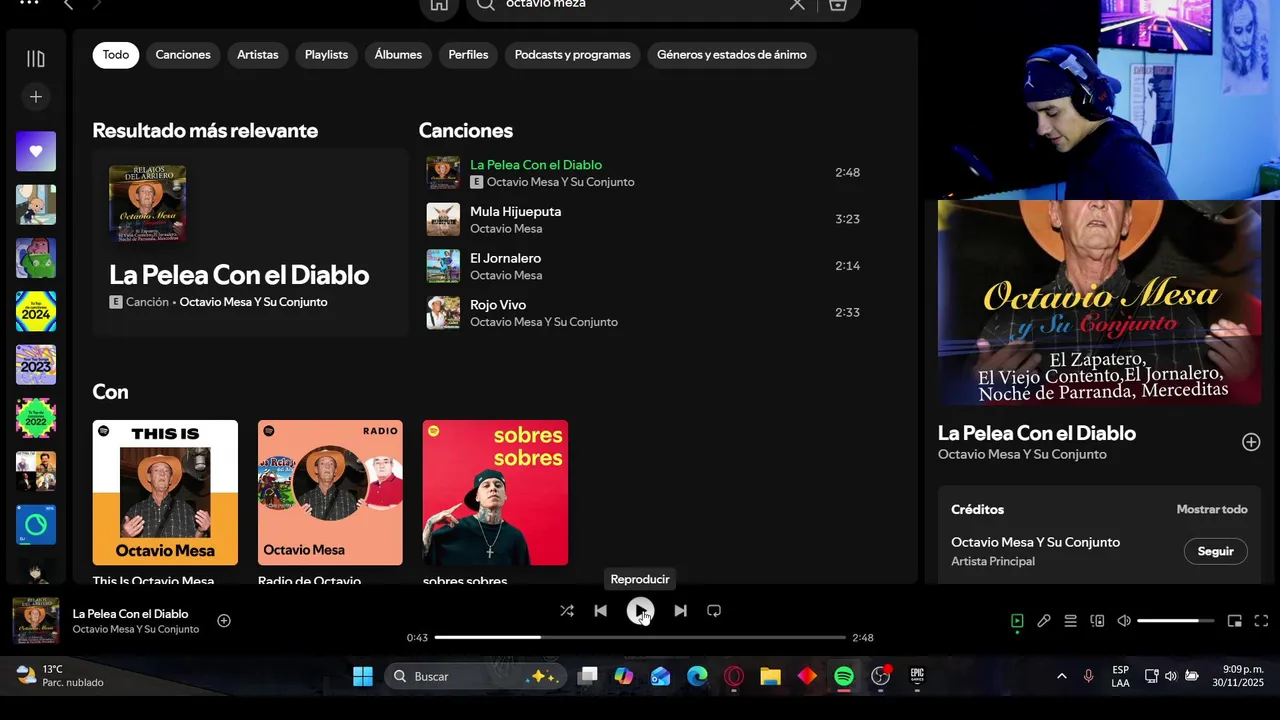Viewport: 1280px width, 720px height.
Task: Filter results by Álbumes
Action: click(x=398, y=55)
